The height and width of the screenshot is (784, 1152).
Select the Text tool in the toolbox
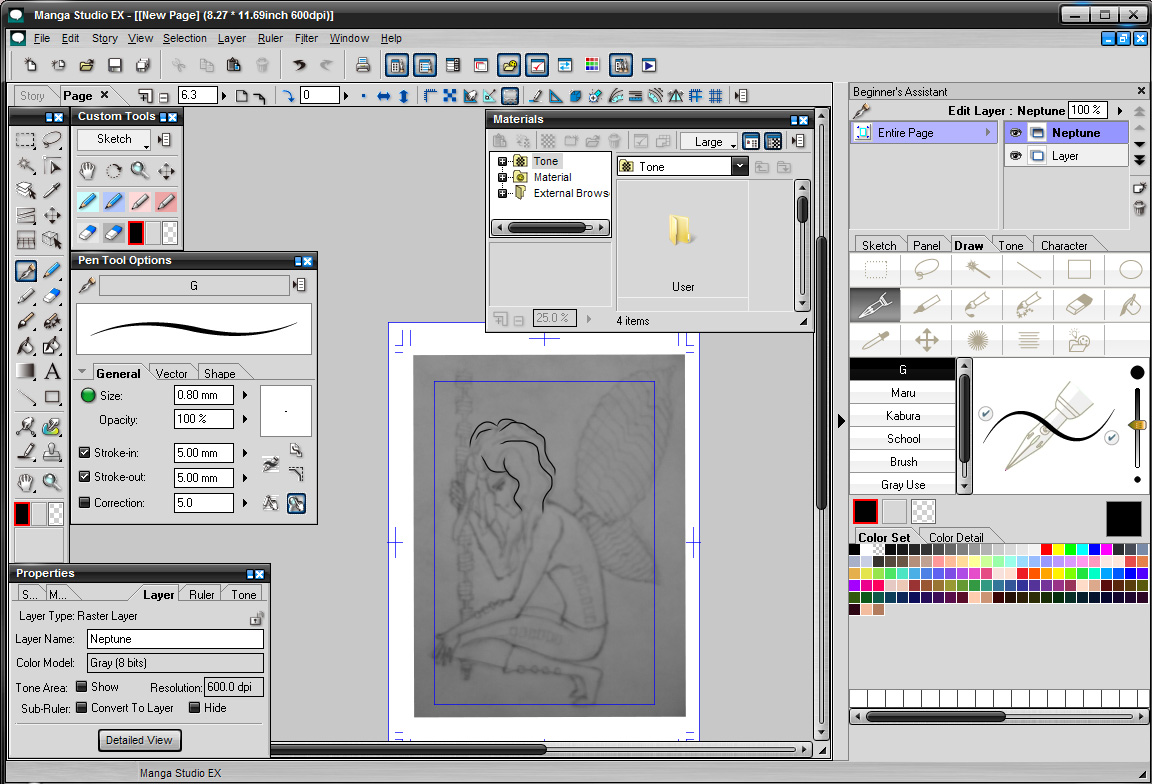[x=52, y=372]
